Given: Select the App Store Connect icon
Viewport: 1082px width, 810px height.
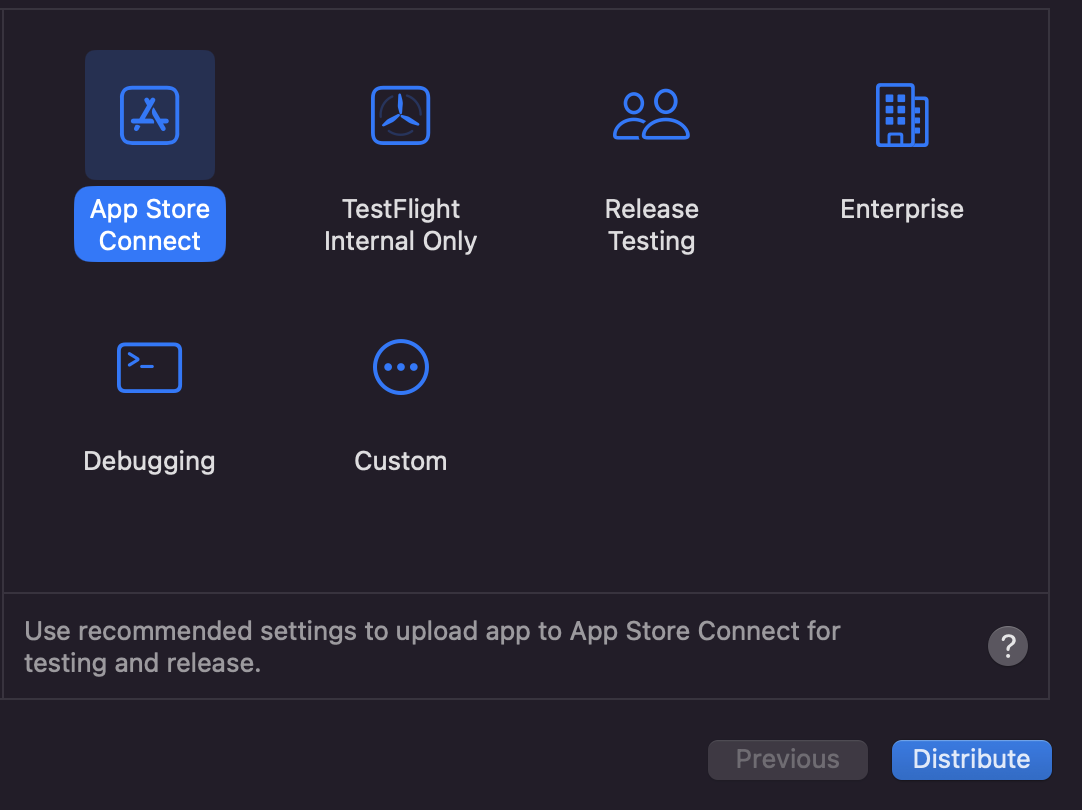Looking at the screenshot, I should tap(150, 115).
